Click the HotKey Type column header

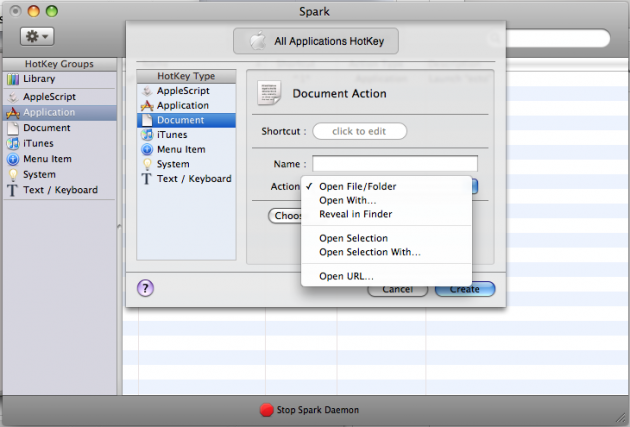(x=186, y=76)
